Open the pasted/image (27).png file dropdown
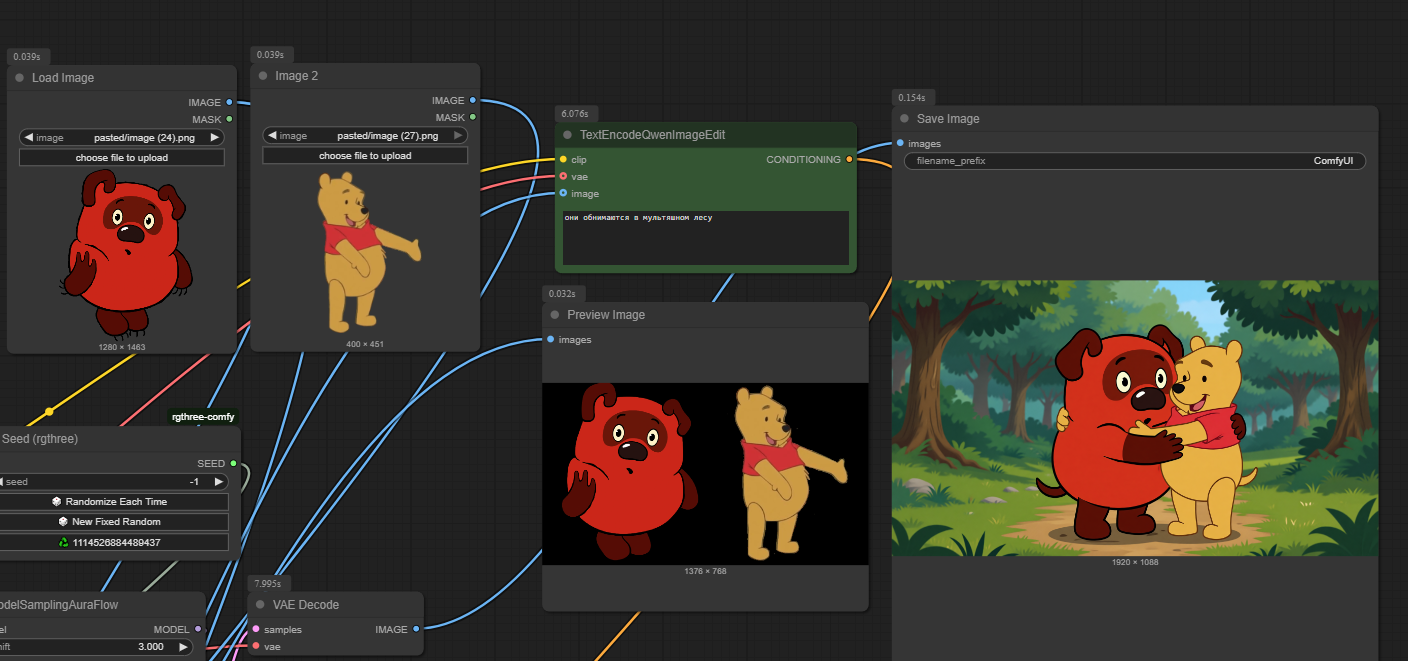This screenshot has height=661, width=1408. 365,136
